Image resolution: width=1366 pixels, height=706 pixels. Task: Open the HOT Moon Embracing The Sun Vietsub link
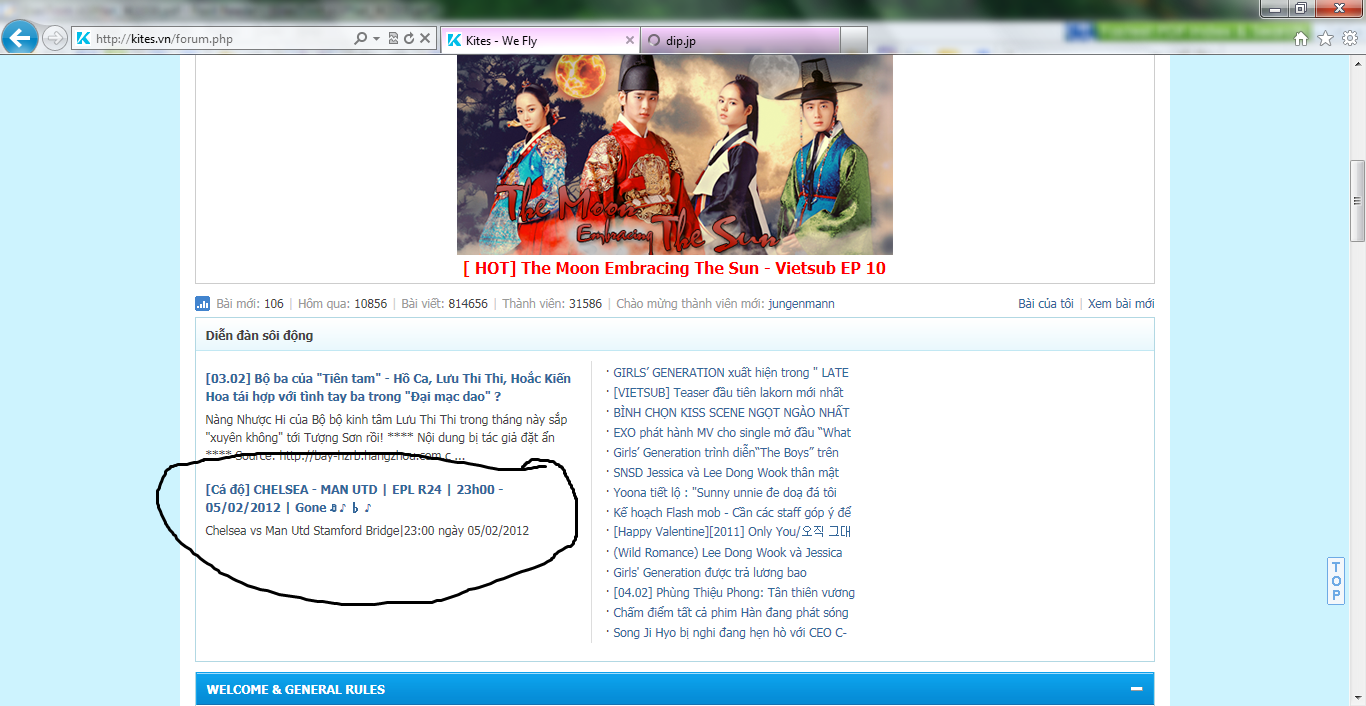pyautogui.click(x=674, y=268)
